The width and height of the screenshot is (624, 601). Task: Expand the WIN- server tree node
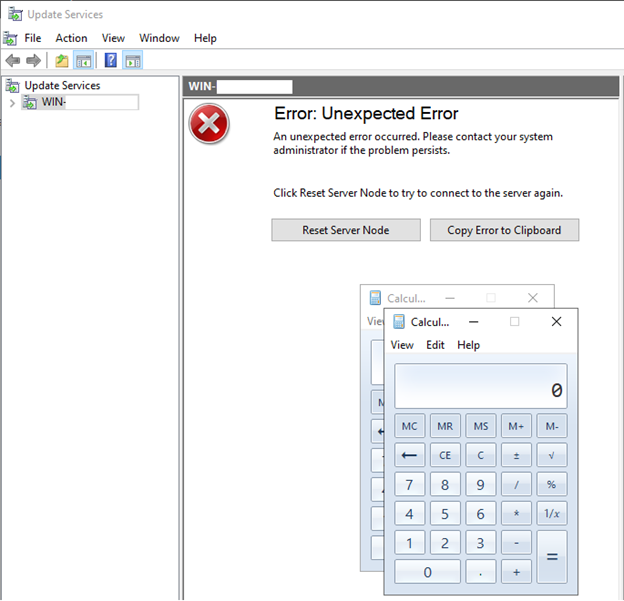[12, 102]
